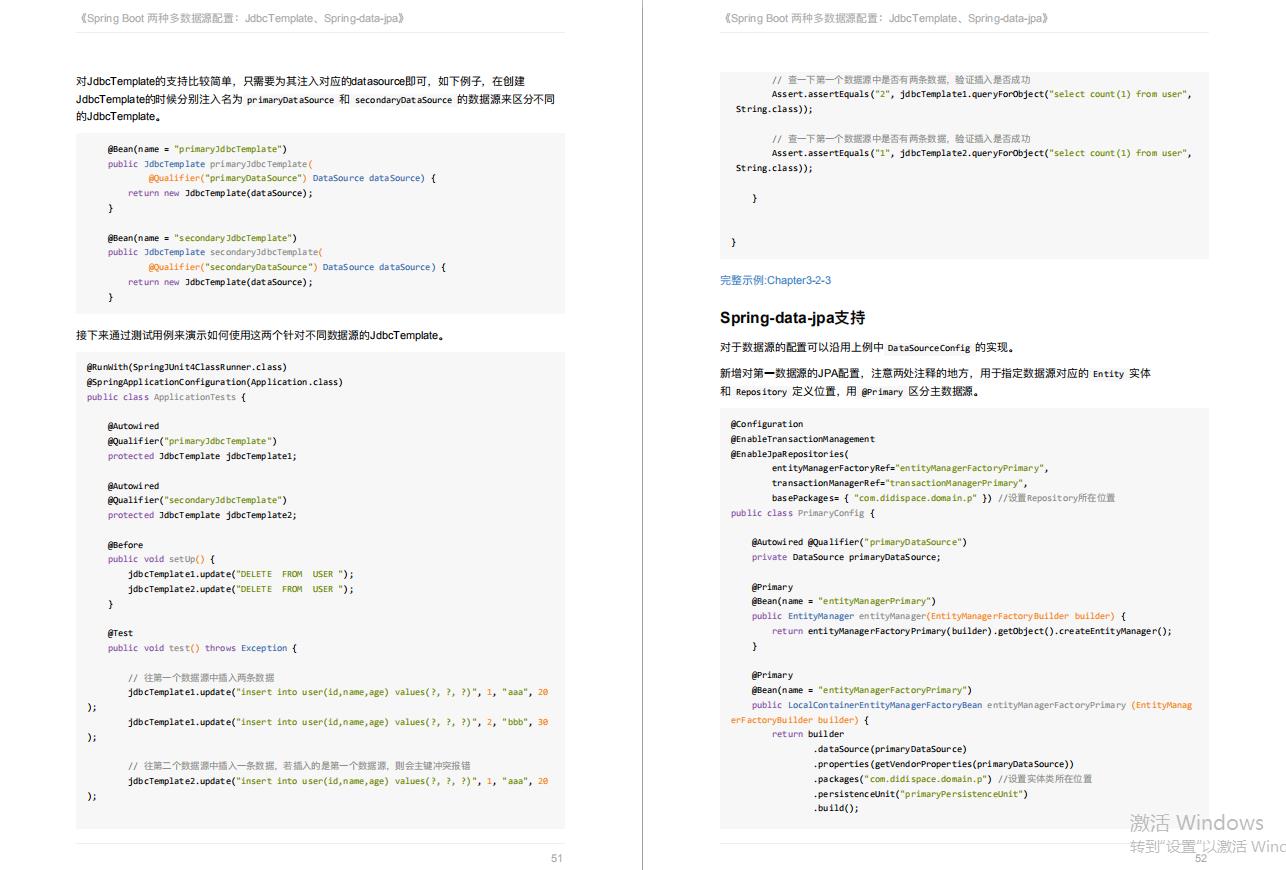
Task: Click the .packages("com.didispace.domain.p") line
Action: pos(952,779)
